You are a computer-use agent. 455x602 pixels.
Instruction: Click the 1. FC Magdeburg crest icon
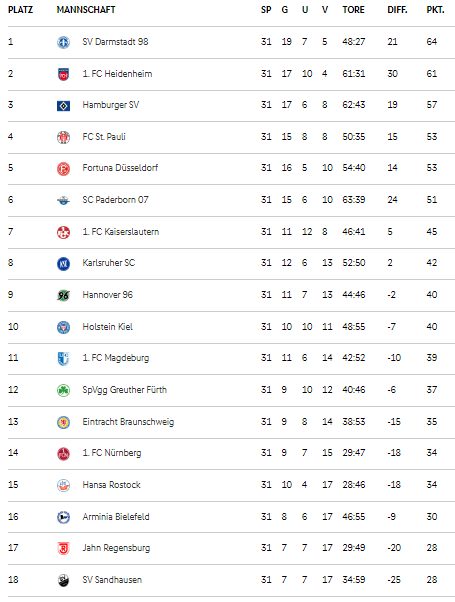coord(63,358)
